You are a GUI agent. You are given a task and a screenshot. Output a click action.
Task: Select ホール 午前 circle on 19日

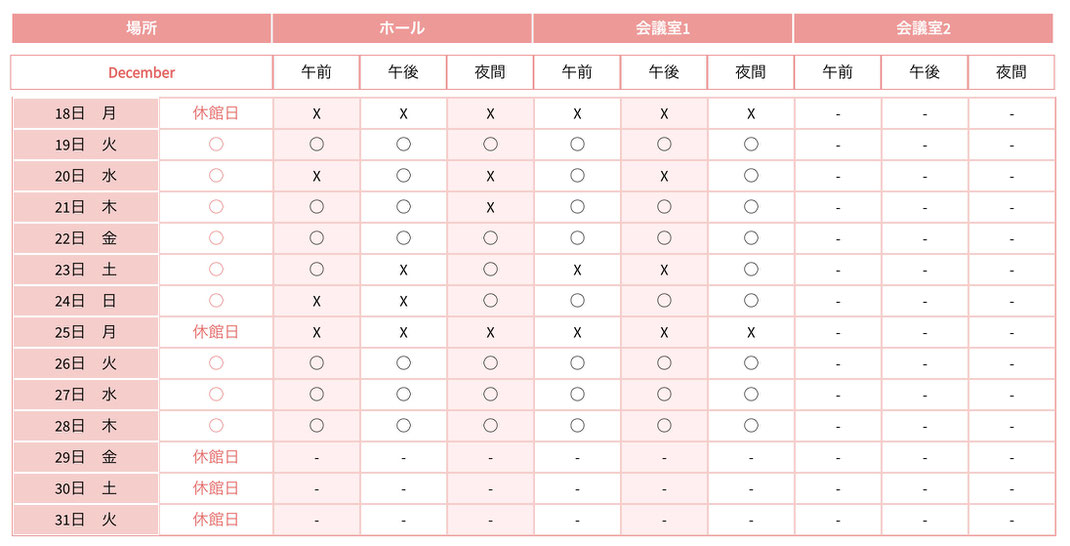pos(316,144)
